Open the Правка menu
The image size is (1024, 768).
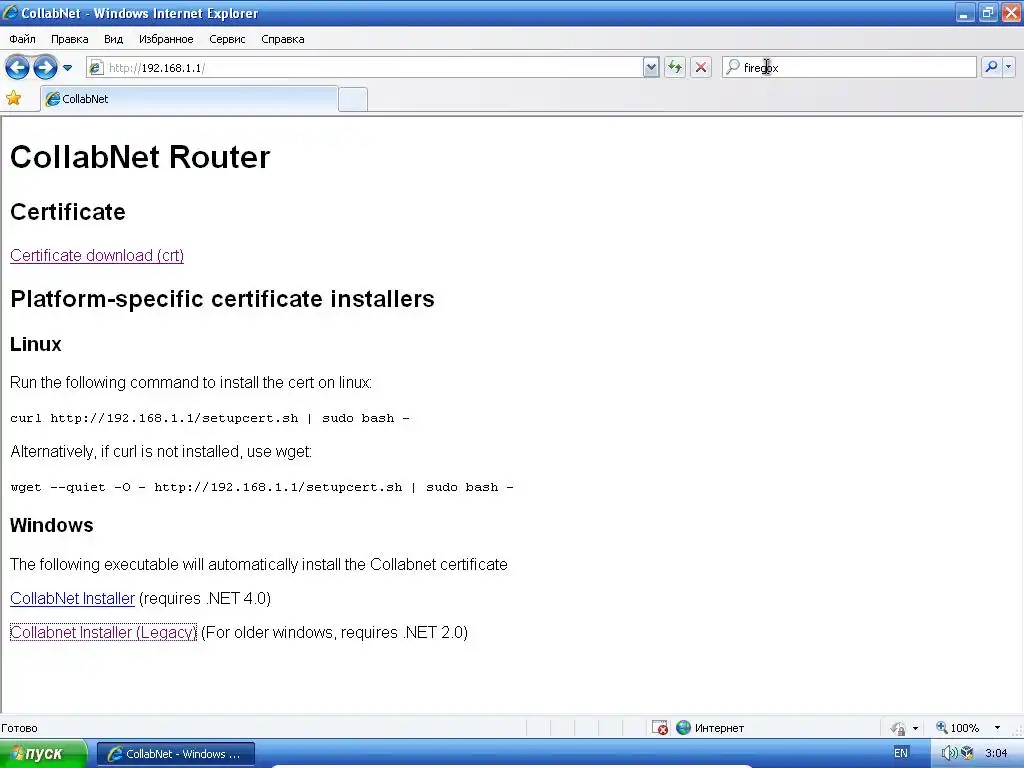click(x=69, y=39)
